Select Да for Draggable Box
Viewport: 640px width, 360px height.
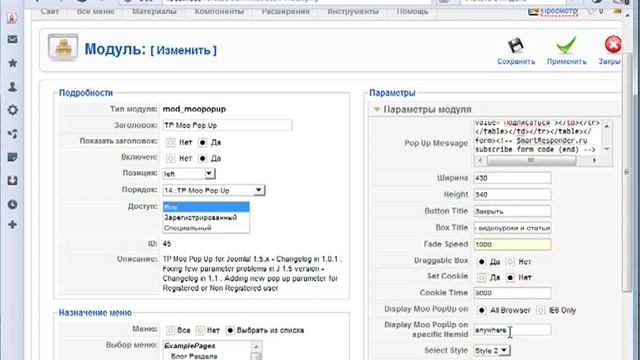tap(482, 262)
